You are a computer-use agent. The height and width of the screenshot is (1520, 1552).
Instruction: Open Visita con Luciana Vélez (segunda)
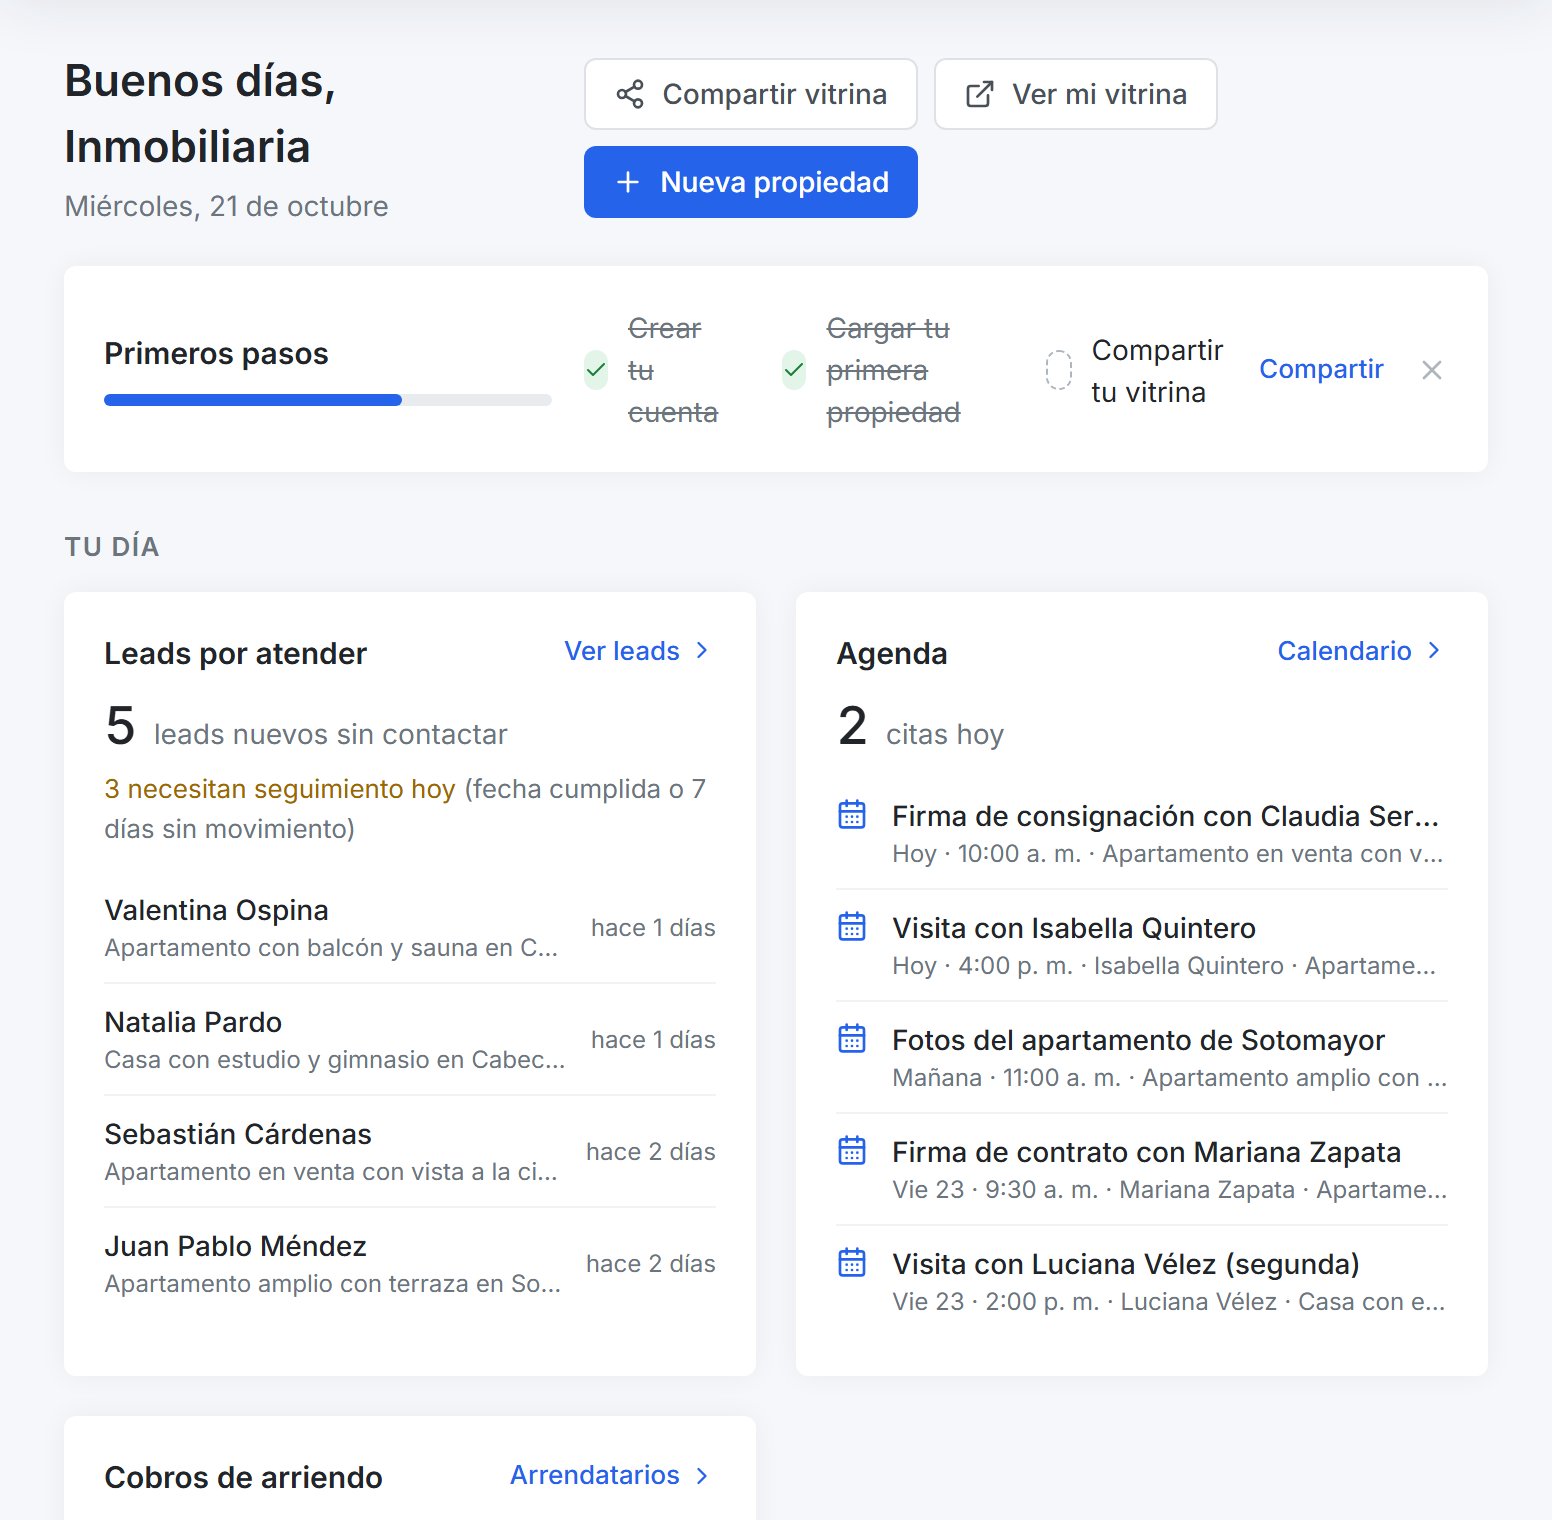pyautogui.click(x=1142, y=1282)
